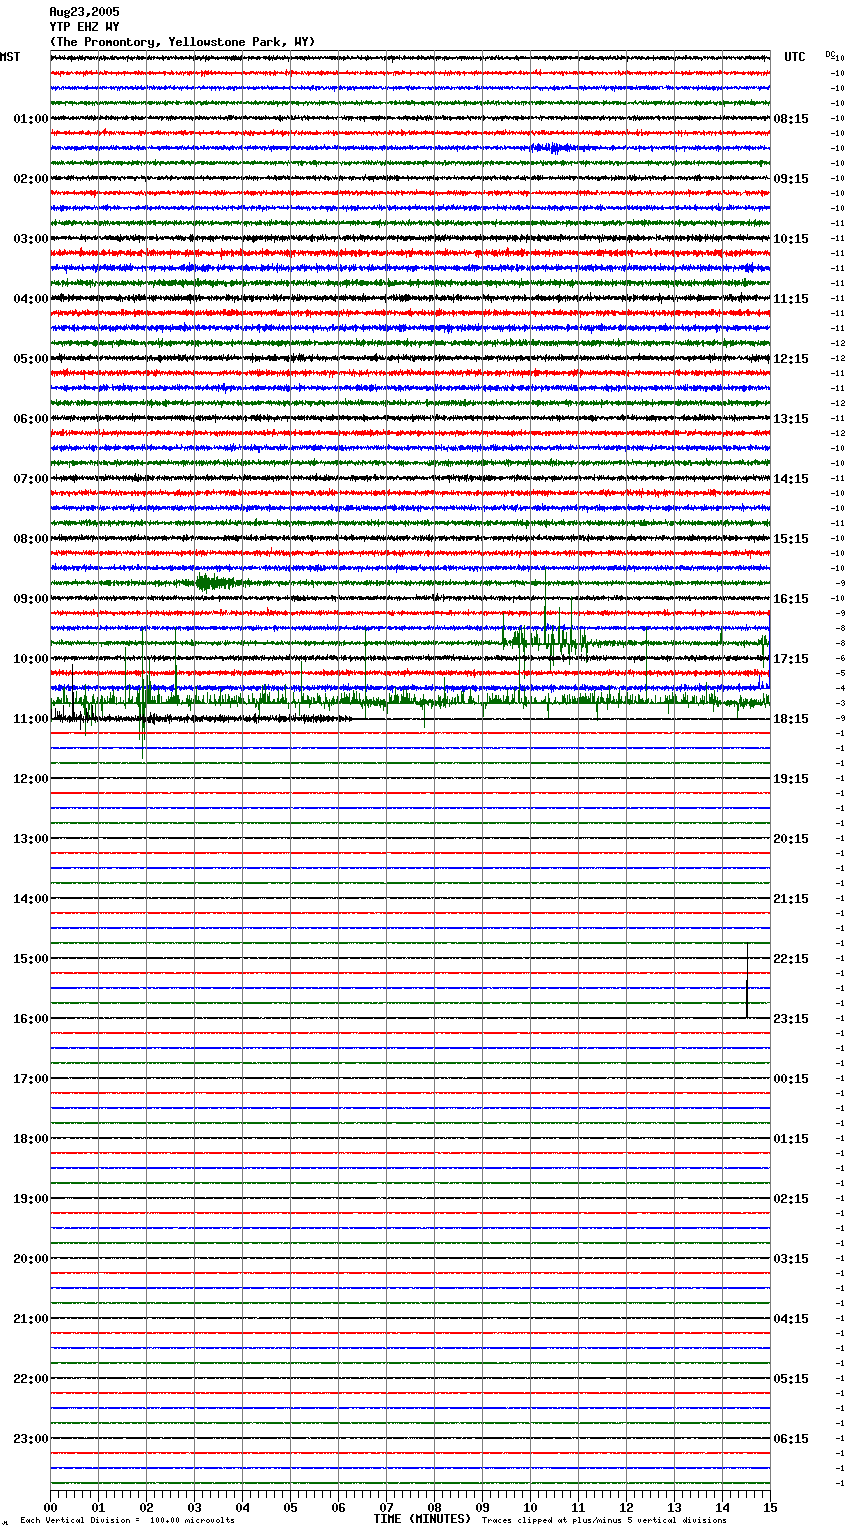
Task: Click the TIME (MINUTES) axis title
Action: click(x=422, y=1519)
